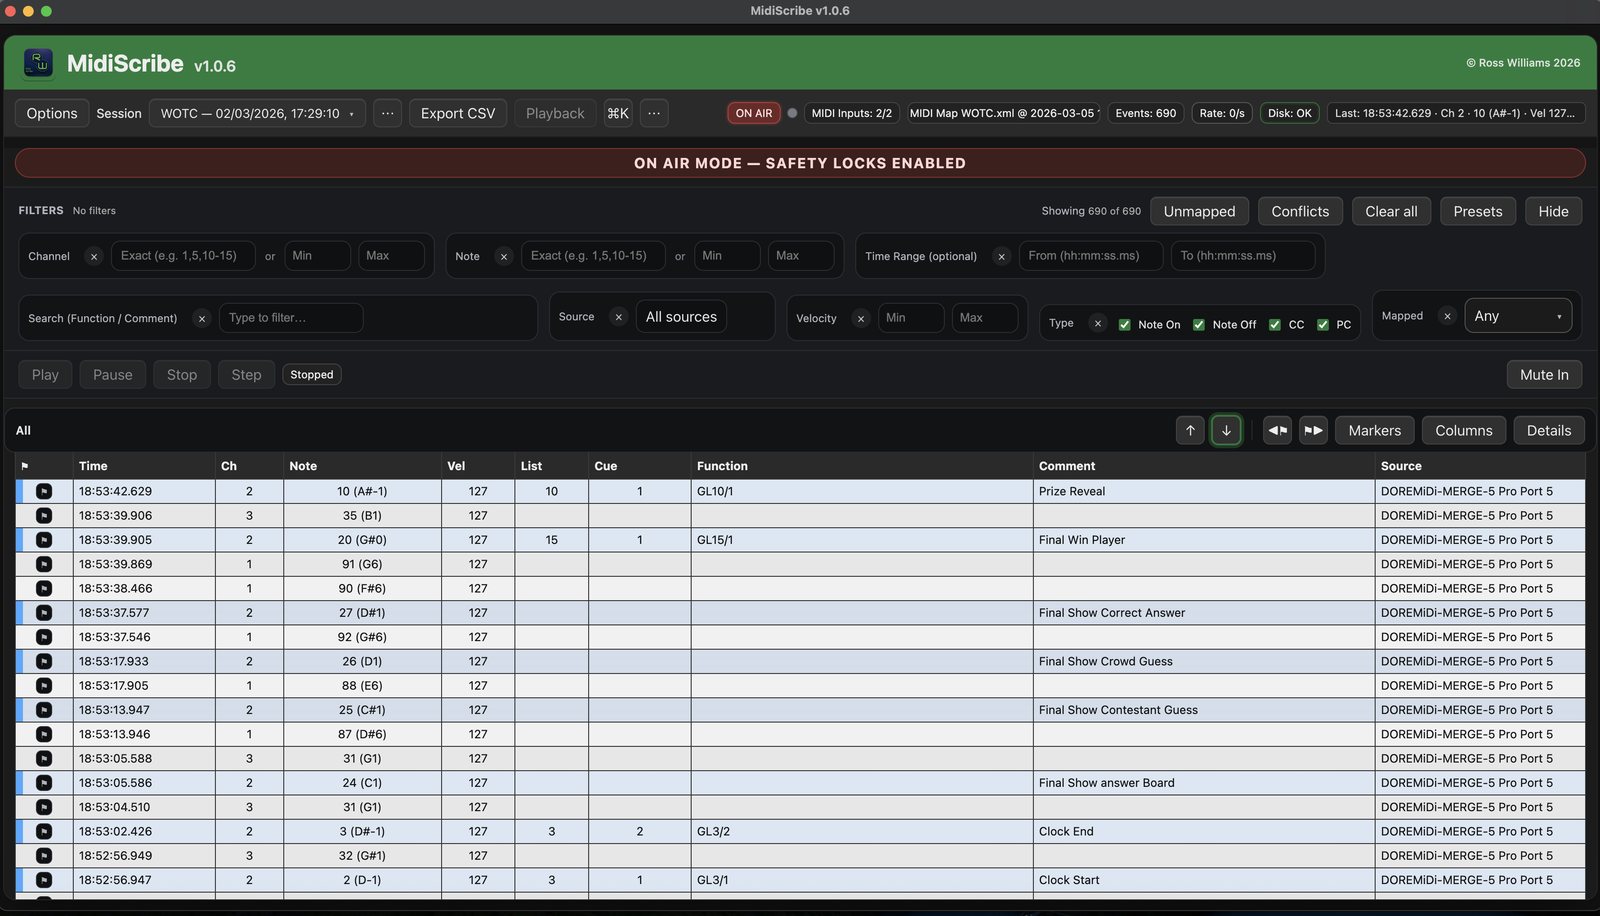
Task: Toggle the PC type checkbox
Action: pyautogui.click(x=1323, y=324)
